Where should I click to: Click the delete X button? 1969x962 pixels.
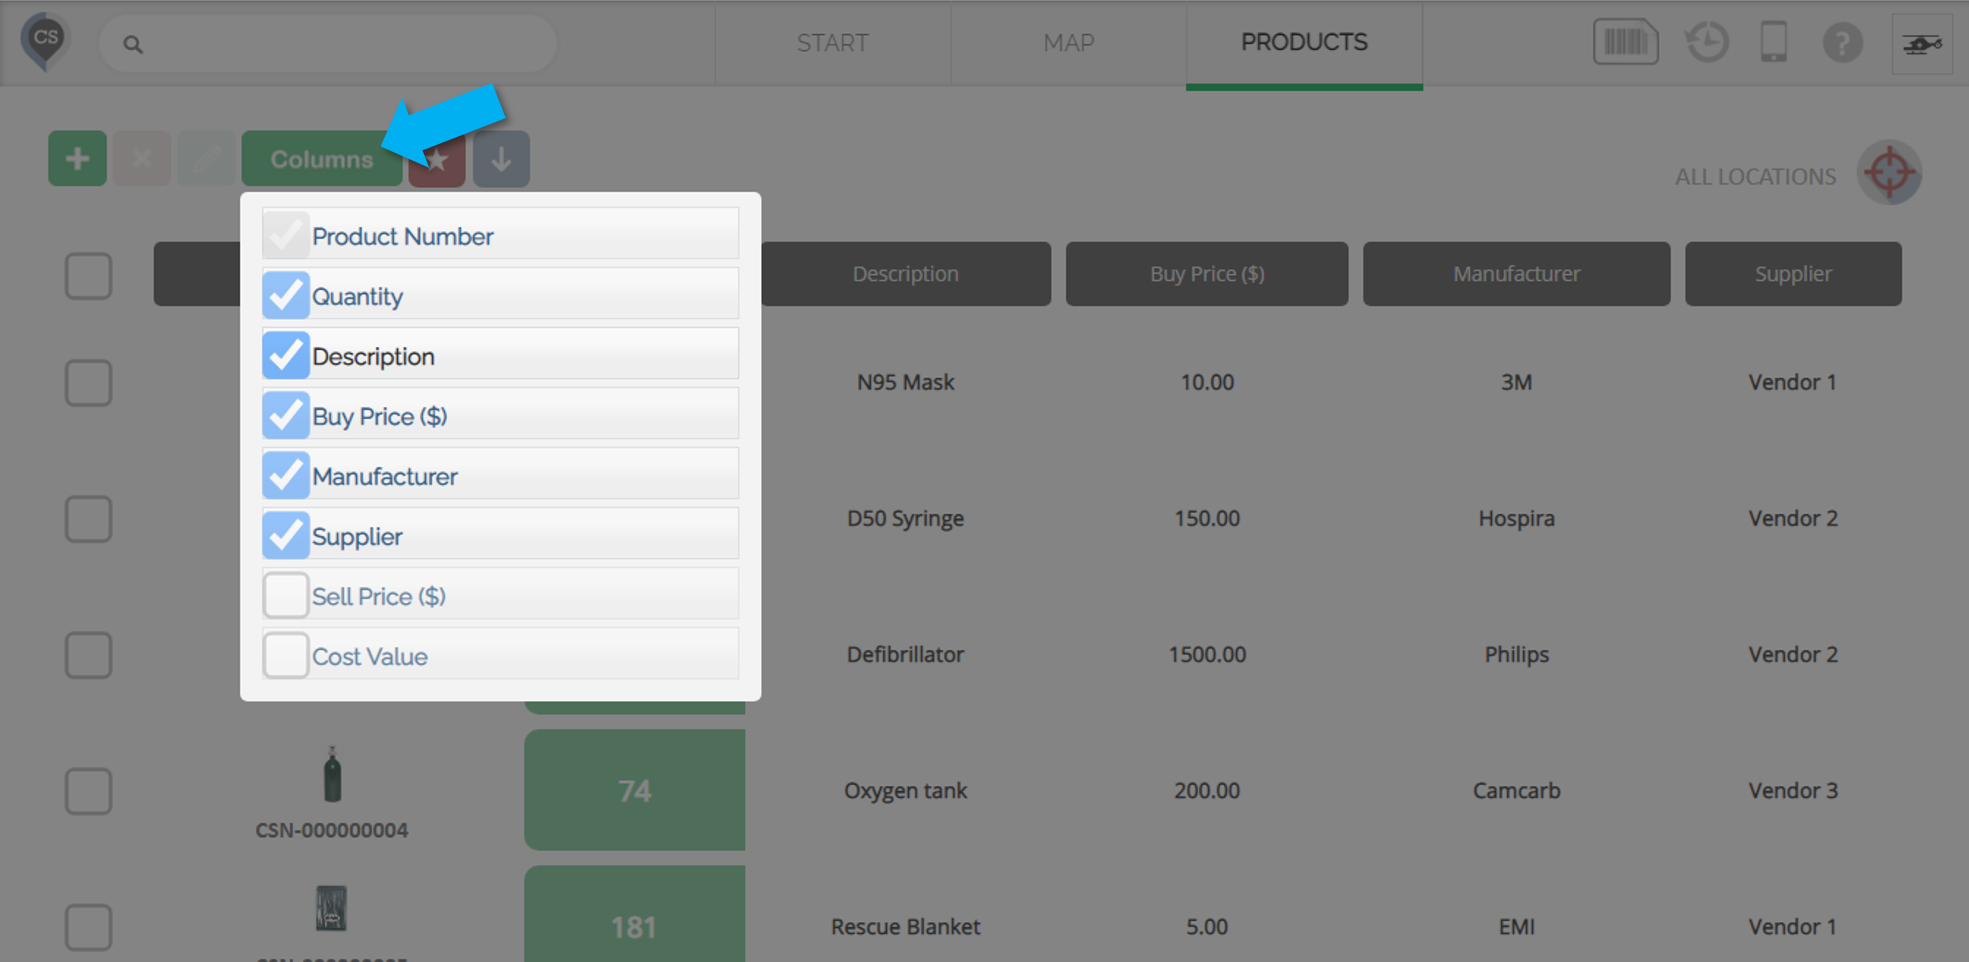141,158
